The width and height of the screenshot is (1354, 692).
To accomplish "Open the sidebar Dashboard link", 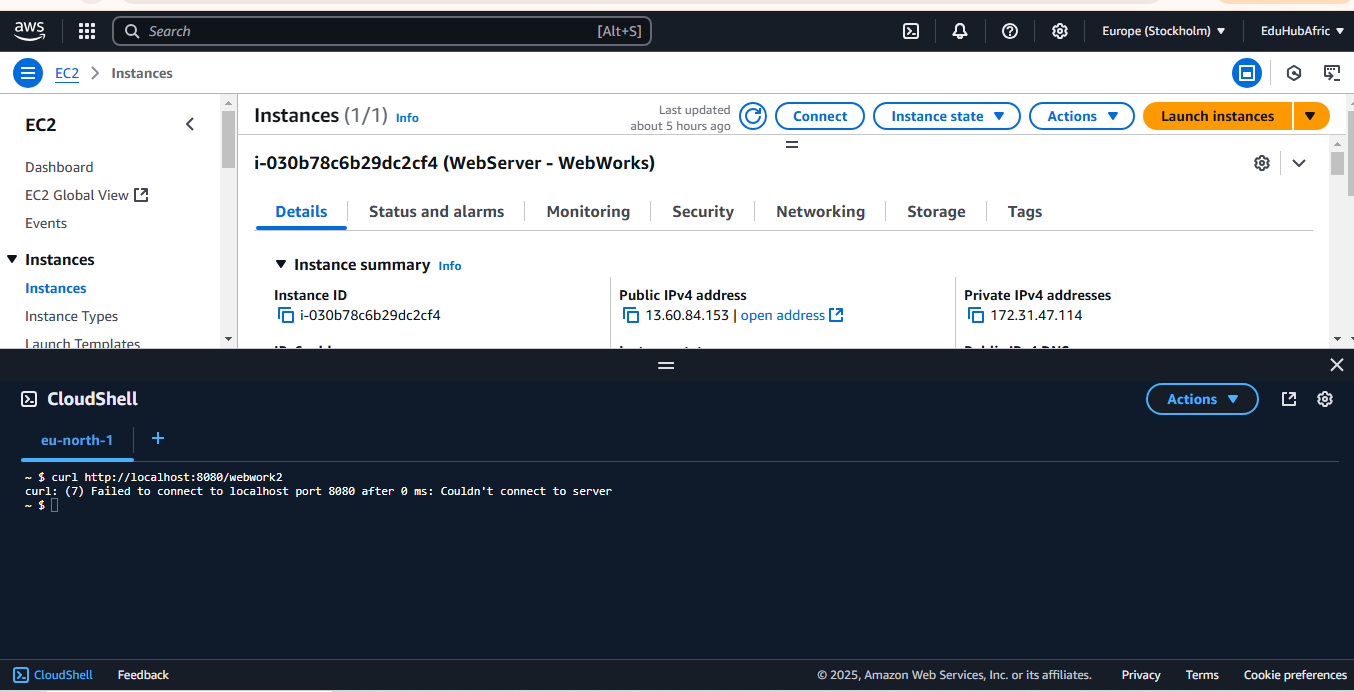I will click(x=59, y=167).
